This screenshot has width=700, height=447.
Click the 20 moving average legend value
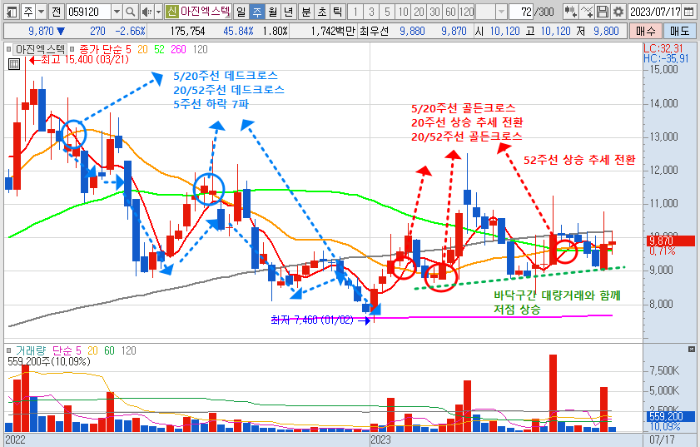[x=142, y=49]
